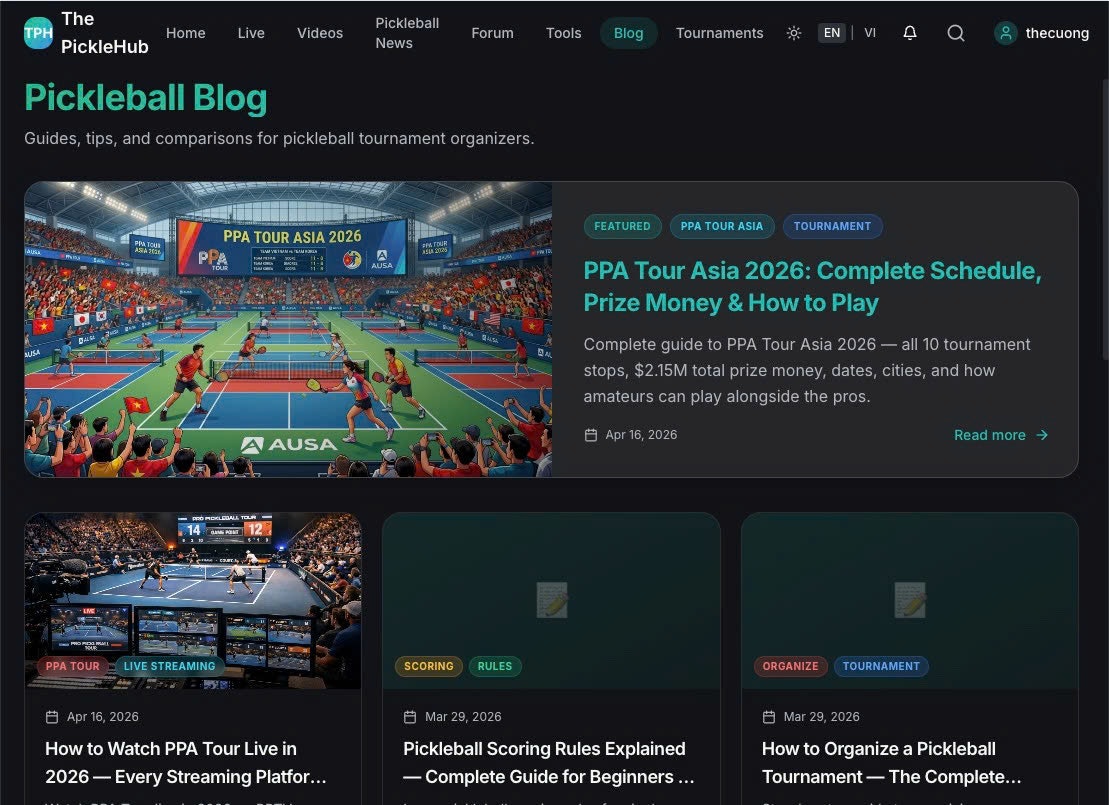Open the thecuong account menu
The image size is (1109, 805).
1042,33
